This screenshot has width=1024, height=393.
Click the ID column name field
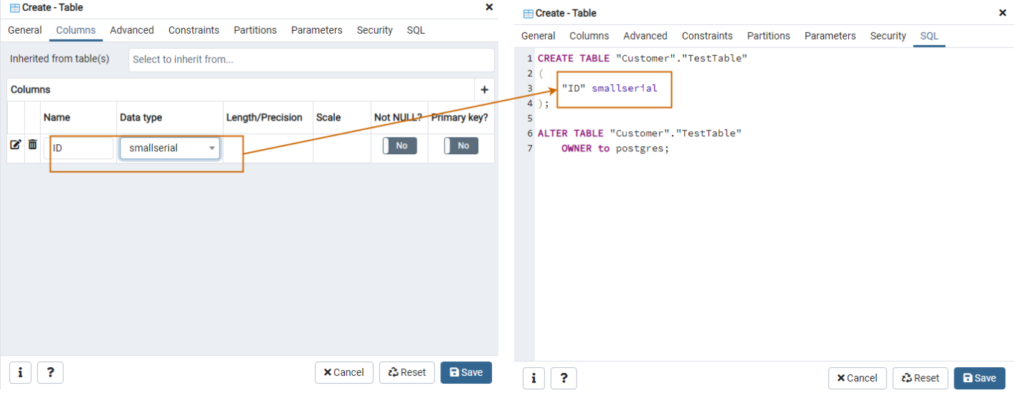[82, 148]
